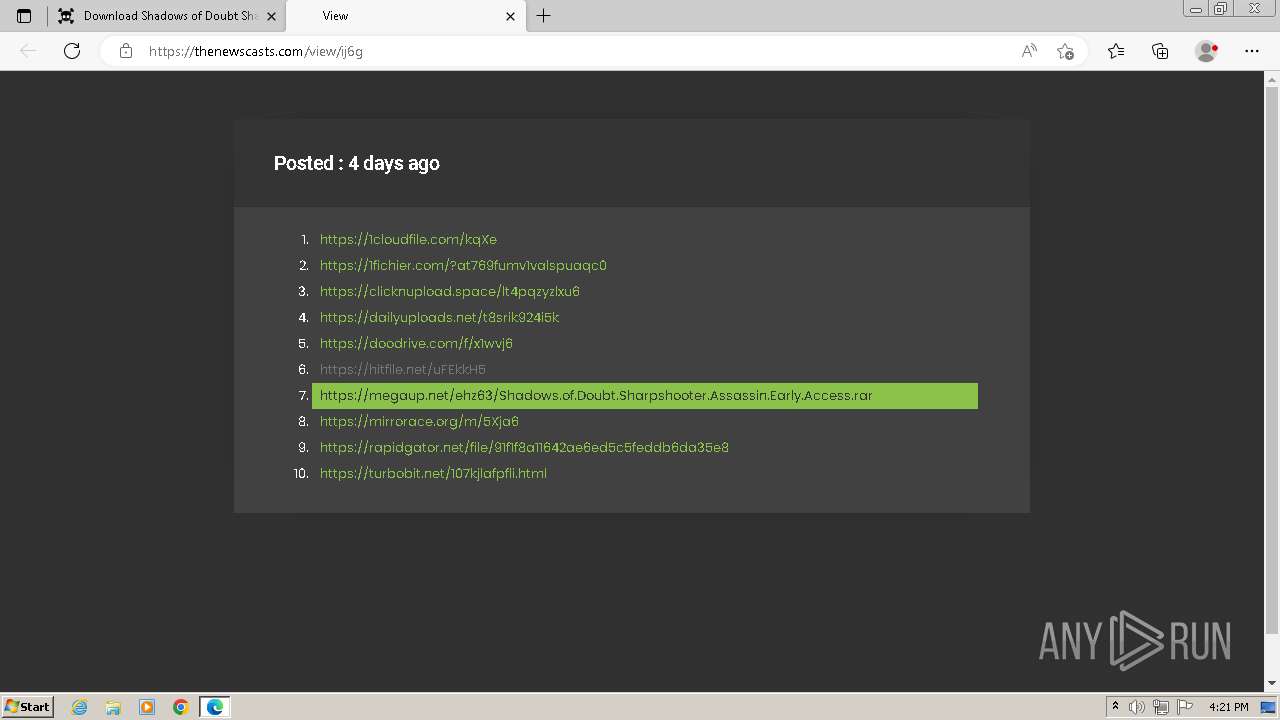Viewport: 1280px width, 720px height.
Task: Open volume control in tray
Action: tap(1137, 707)
